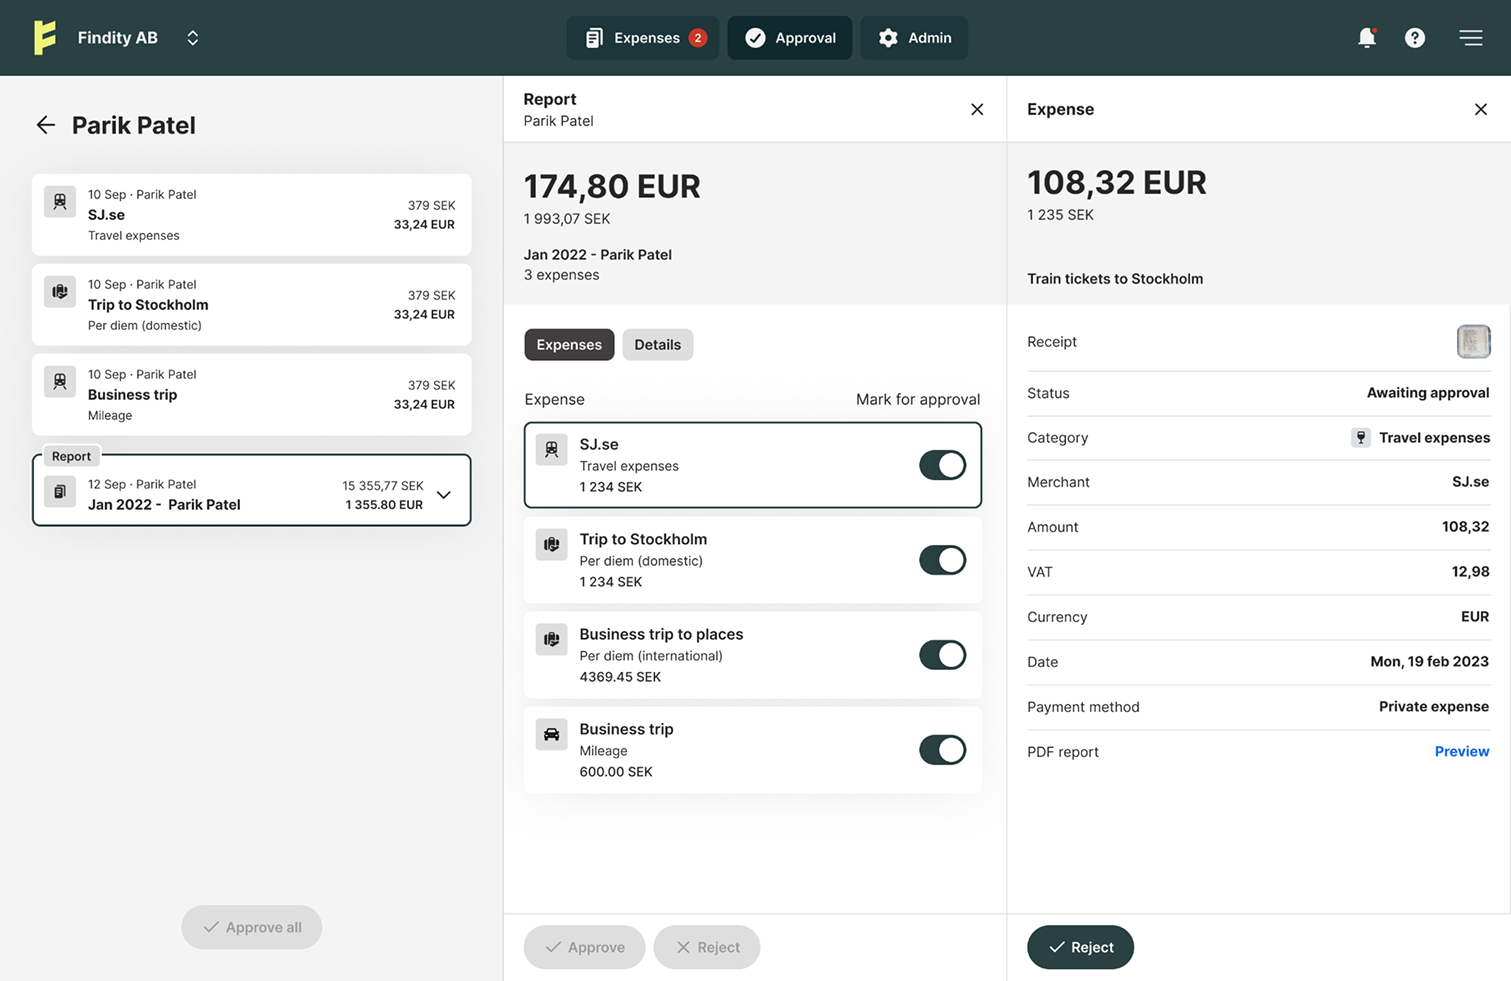Click the car icon for Business trip mileage

[551, 735]
